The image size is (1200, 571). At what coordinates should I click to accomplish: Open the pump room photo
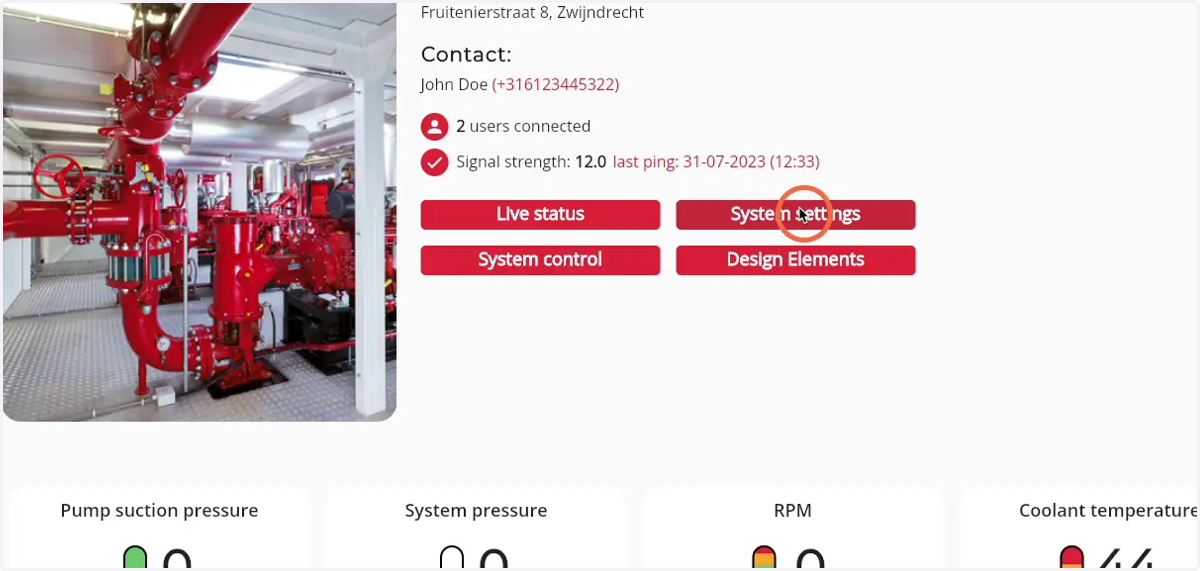tap(199, 210)
